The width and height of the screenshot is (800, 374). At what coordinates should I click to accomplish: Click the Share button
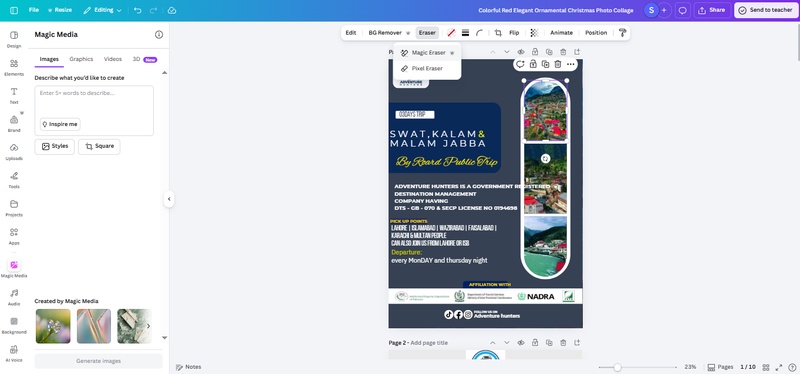click(x=712, y=10)
